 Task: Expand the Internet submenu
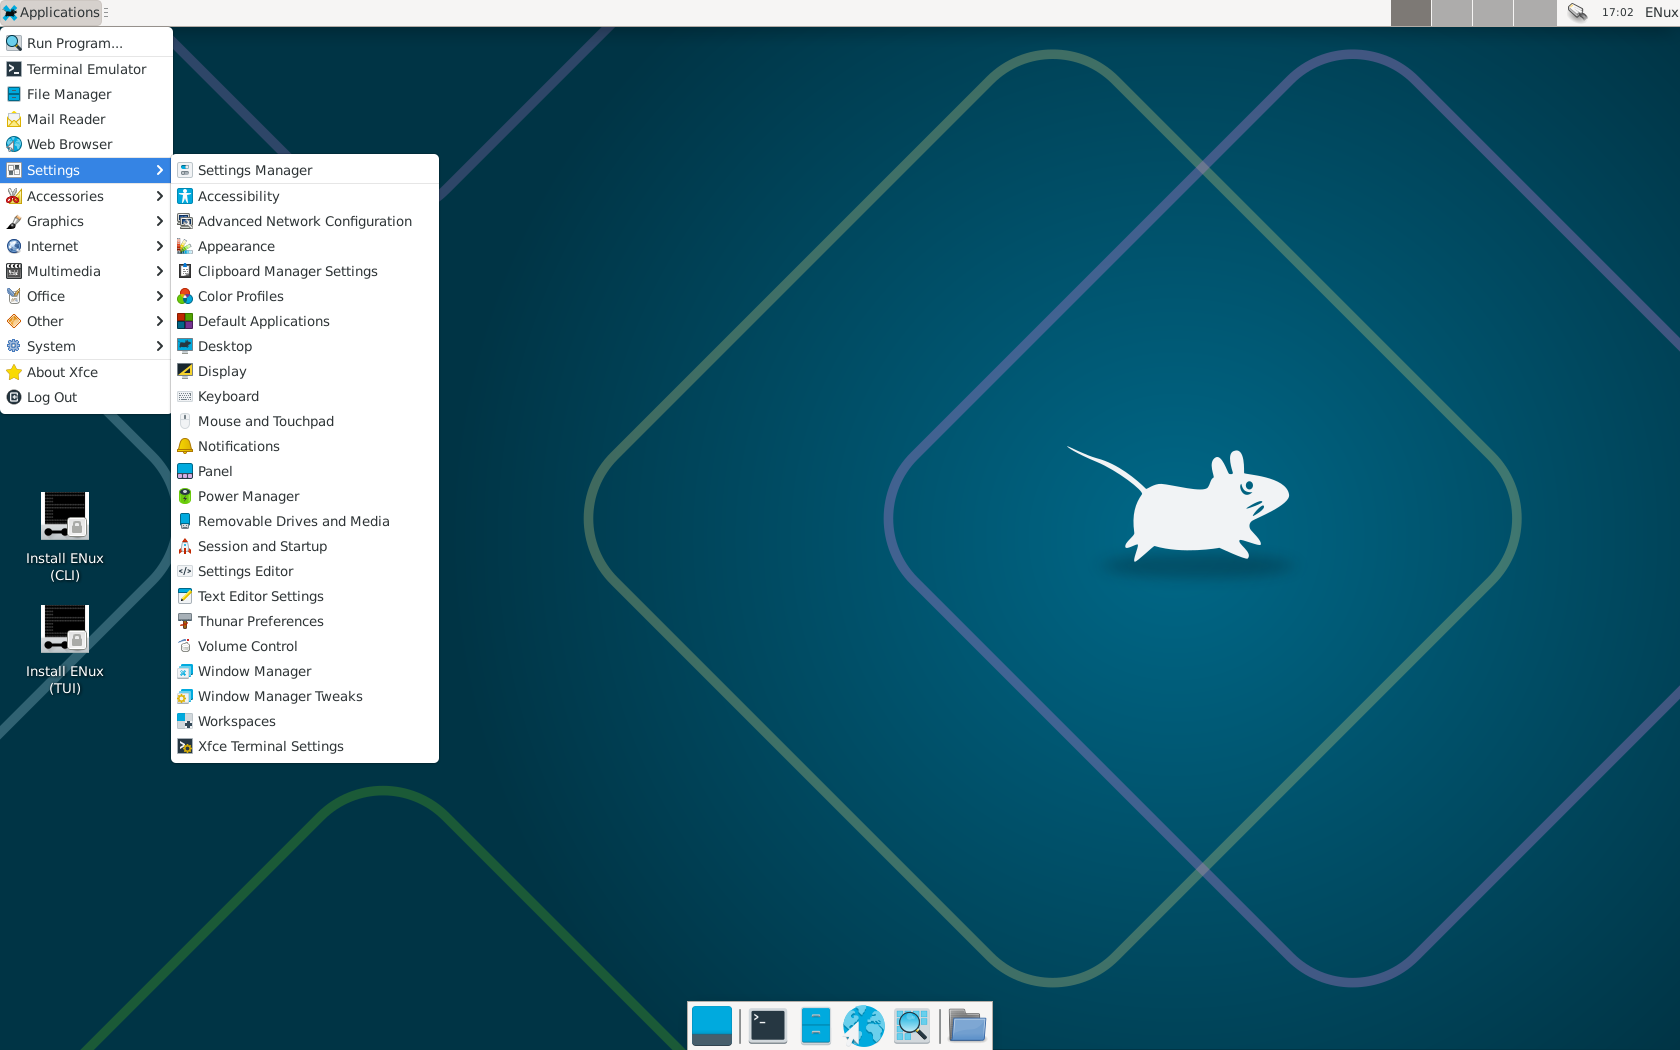tap(86, 246)
